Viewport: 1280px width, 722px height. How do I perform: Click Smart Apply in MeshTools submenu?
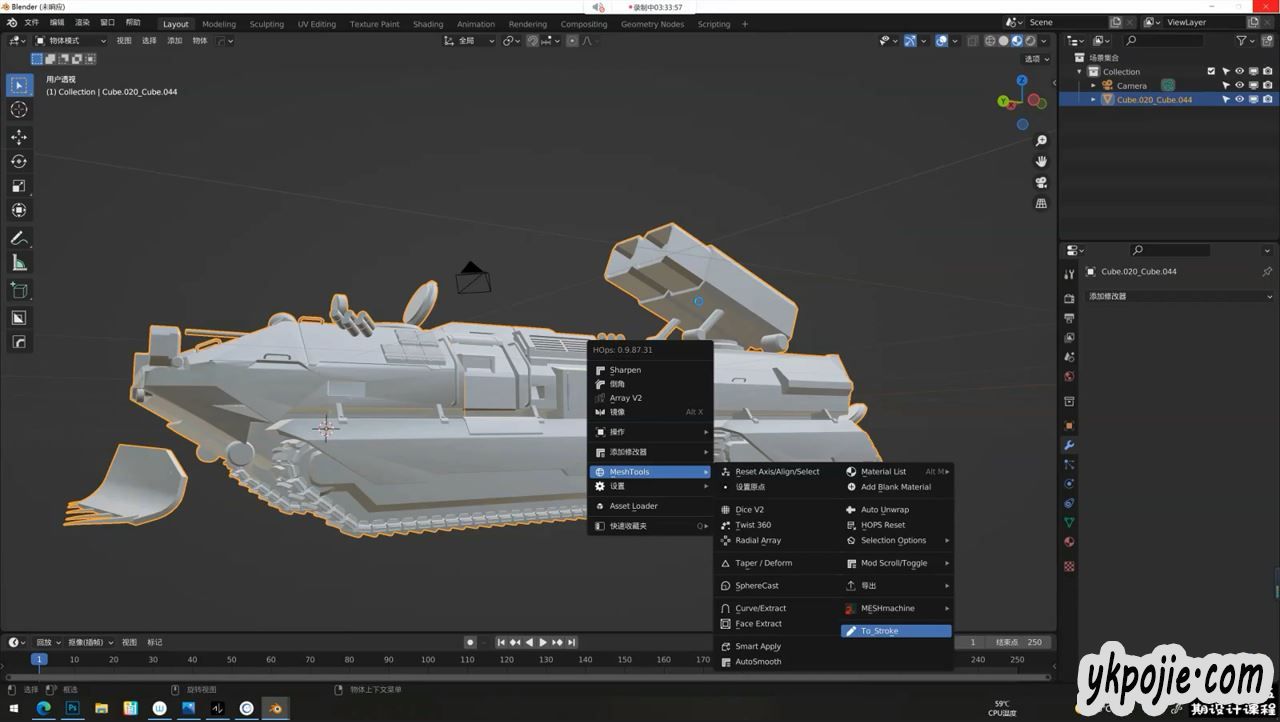pyautogui.click(x=758, y=646)
